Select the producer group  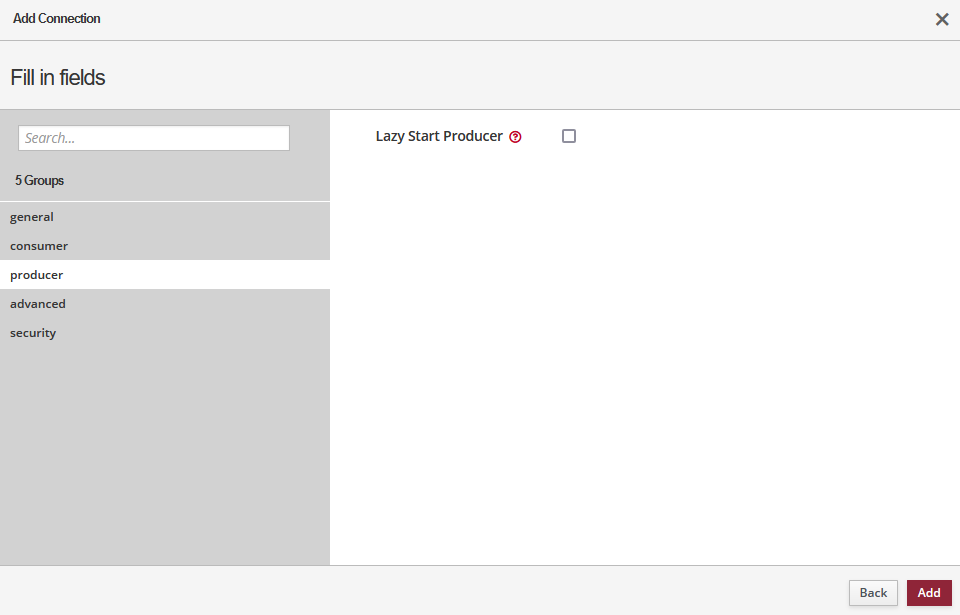(x=37, y=275)
